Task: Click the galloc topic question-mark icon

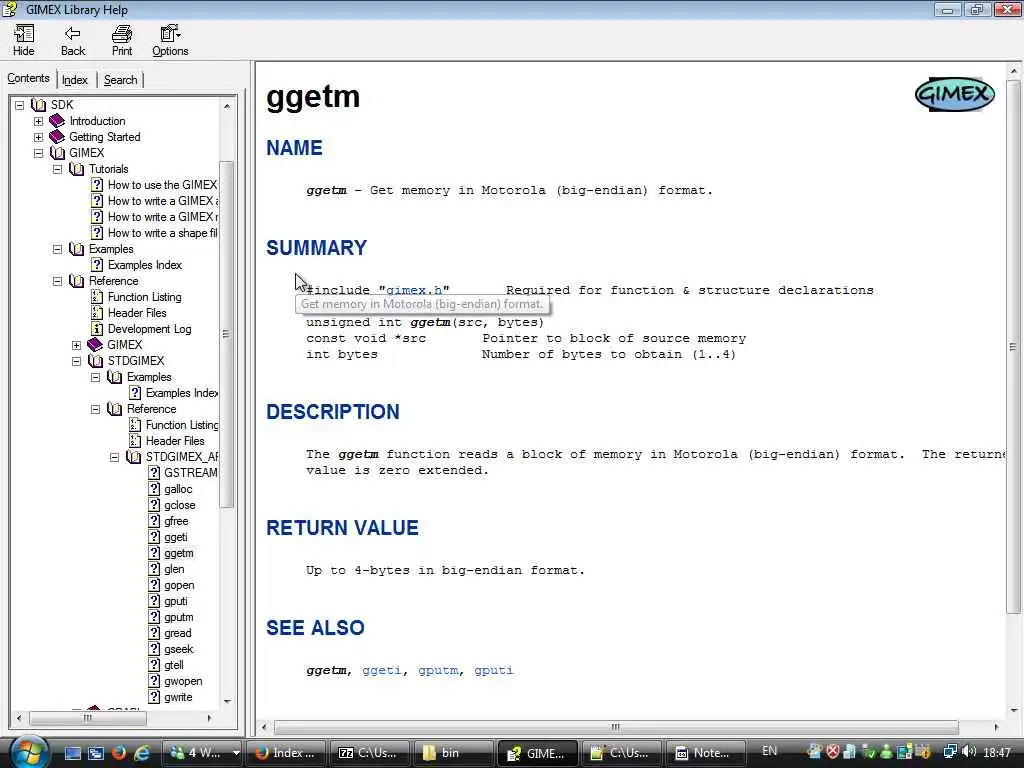Action: 153,488
